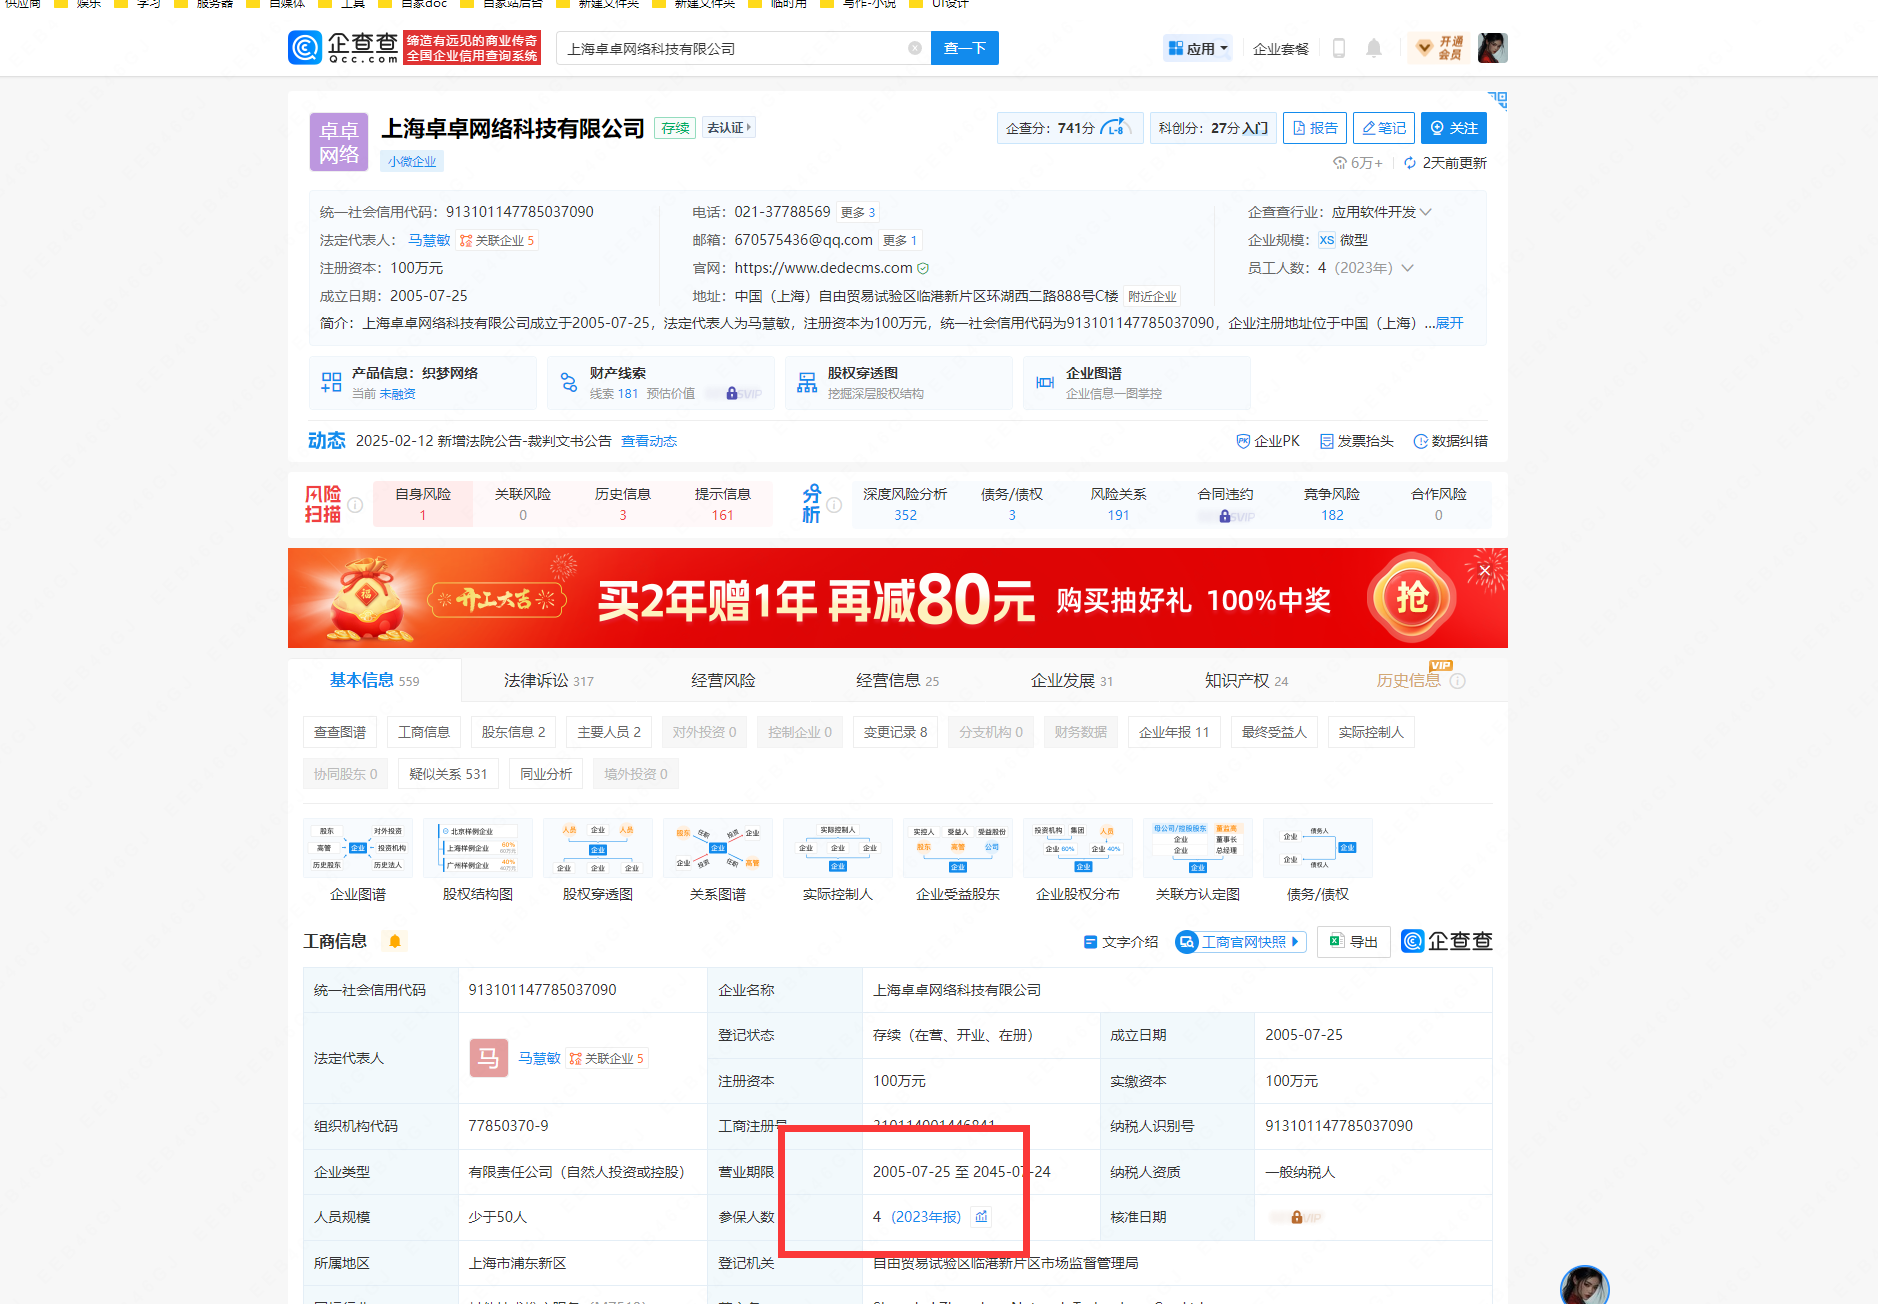Open the 发票抬头 link

1356,441
